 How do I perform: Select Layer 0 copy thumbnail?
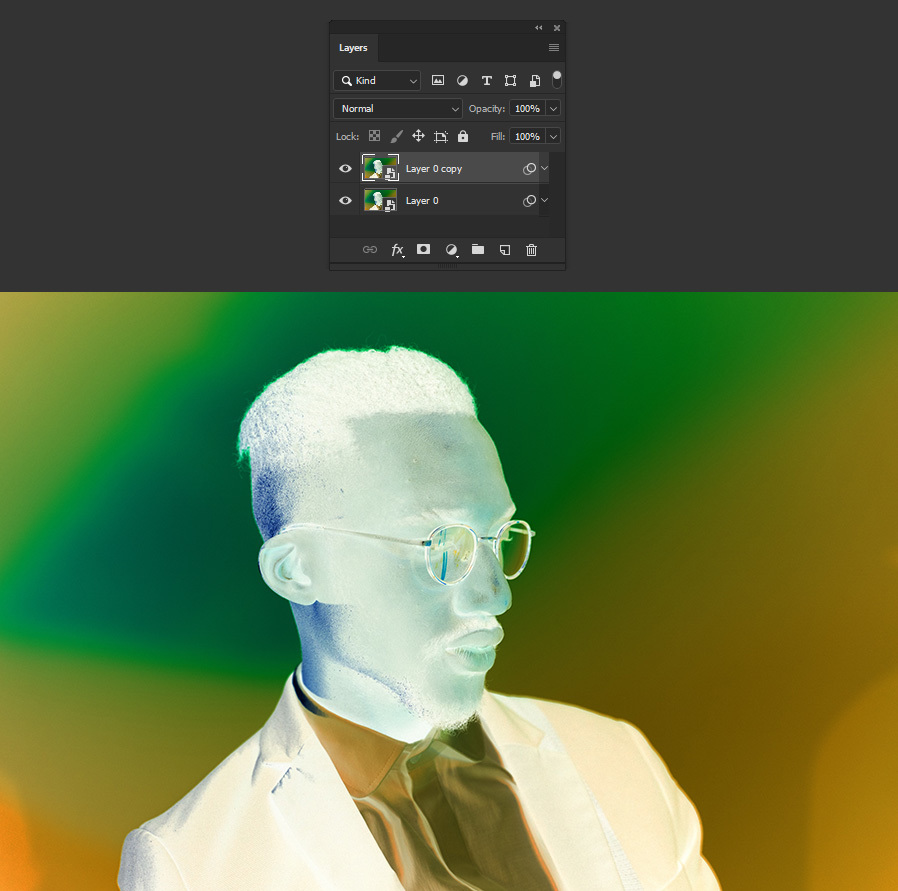click(x=380, y=168)
